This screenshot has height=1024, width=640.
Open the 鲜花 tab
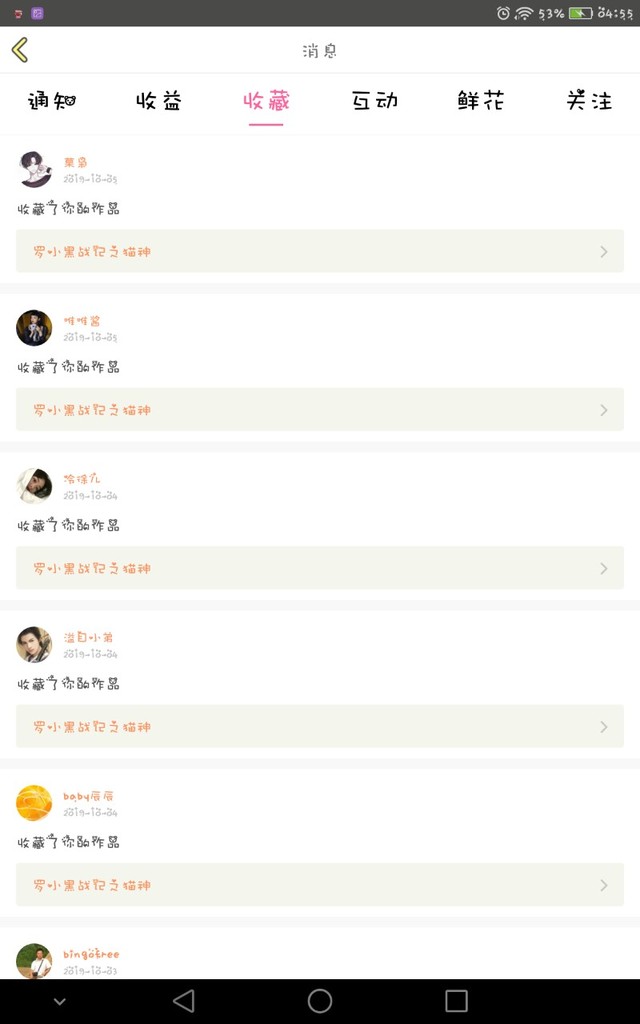coord(481,101)
